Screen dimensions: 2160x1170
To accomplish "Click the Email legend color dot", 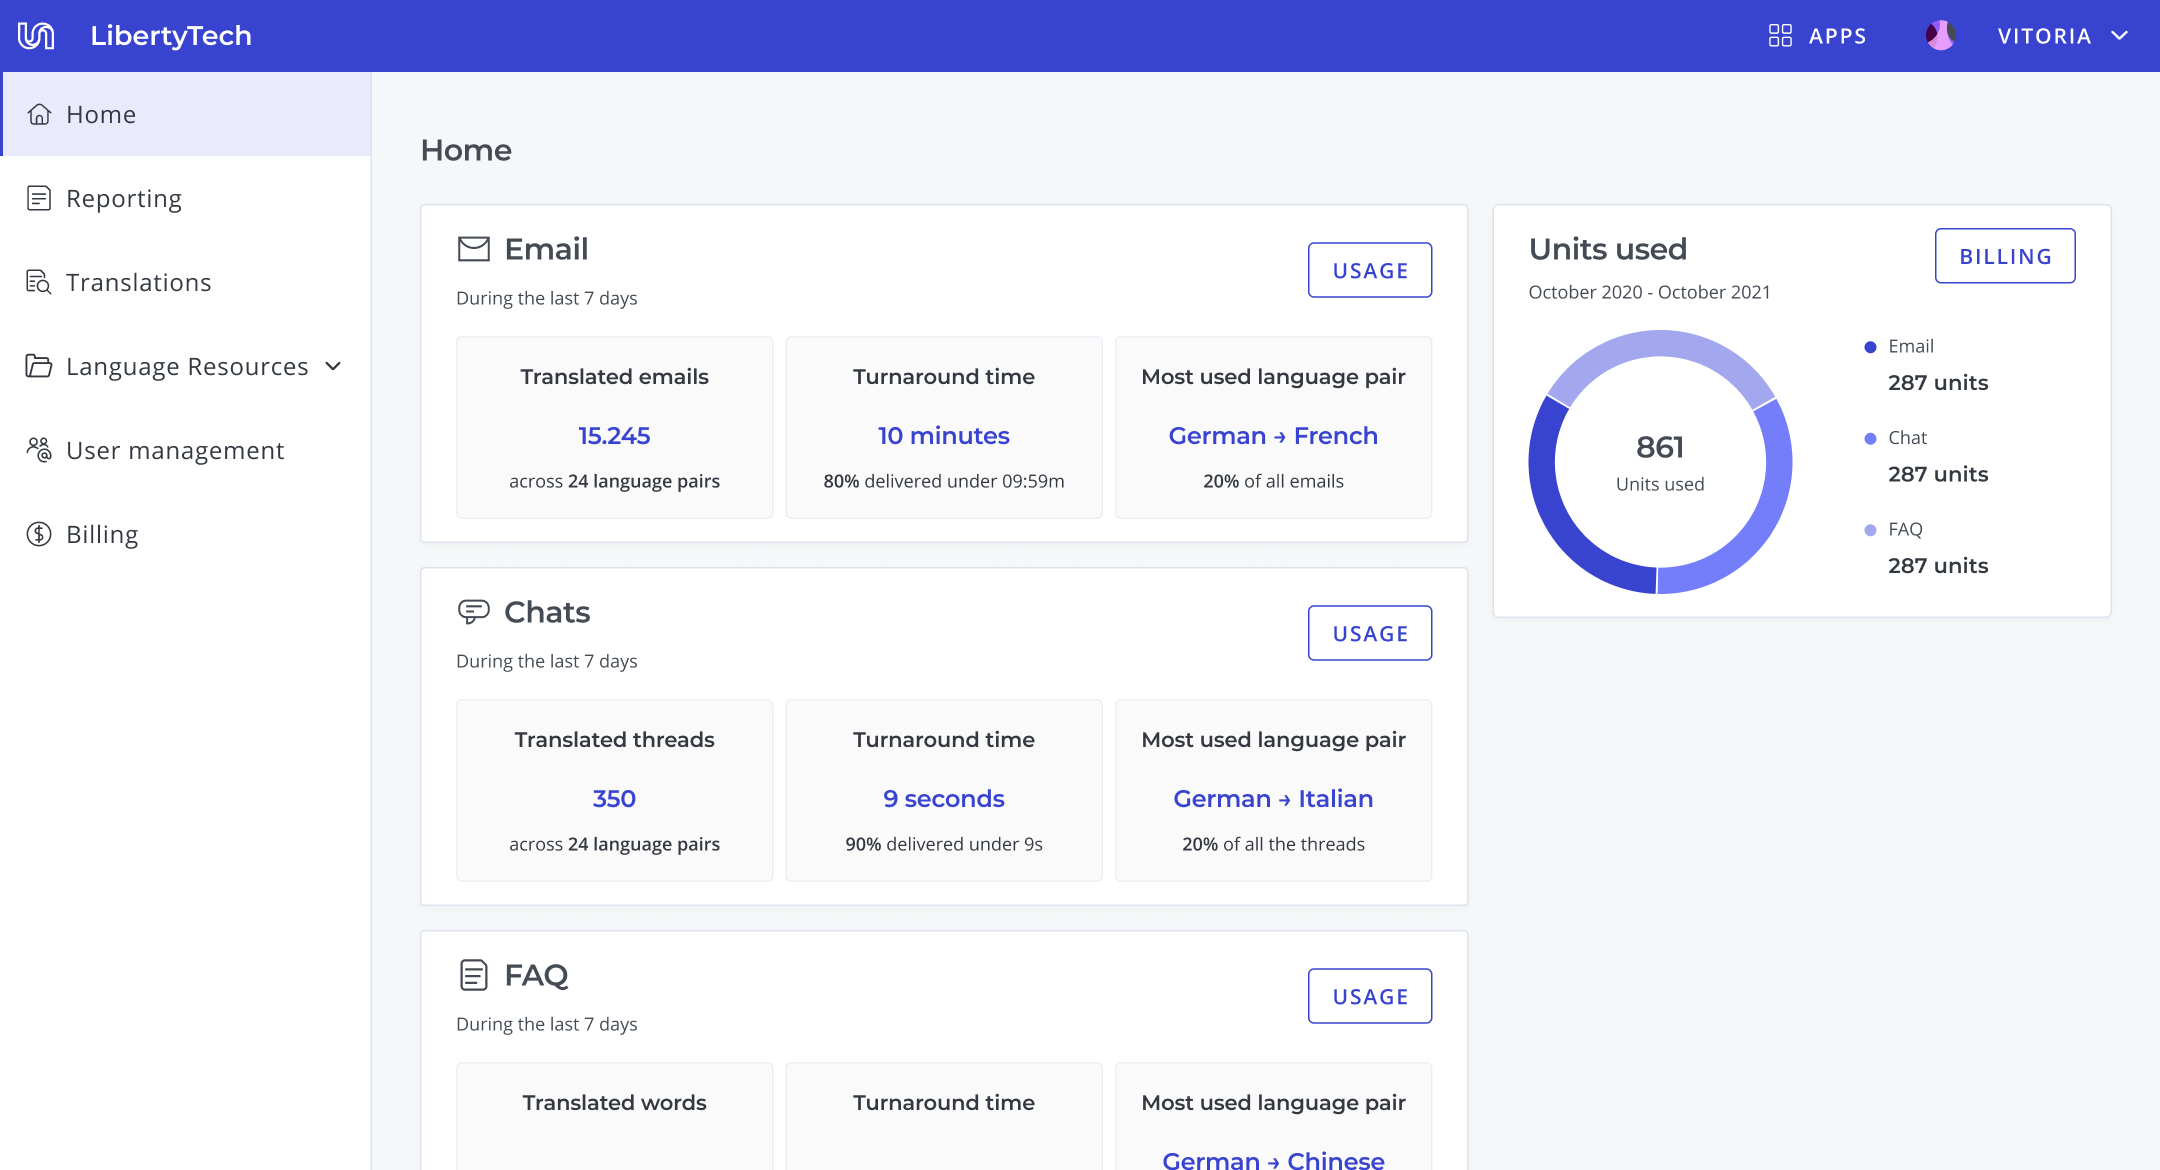I will pos(1870,347).
